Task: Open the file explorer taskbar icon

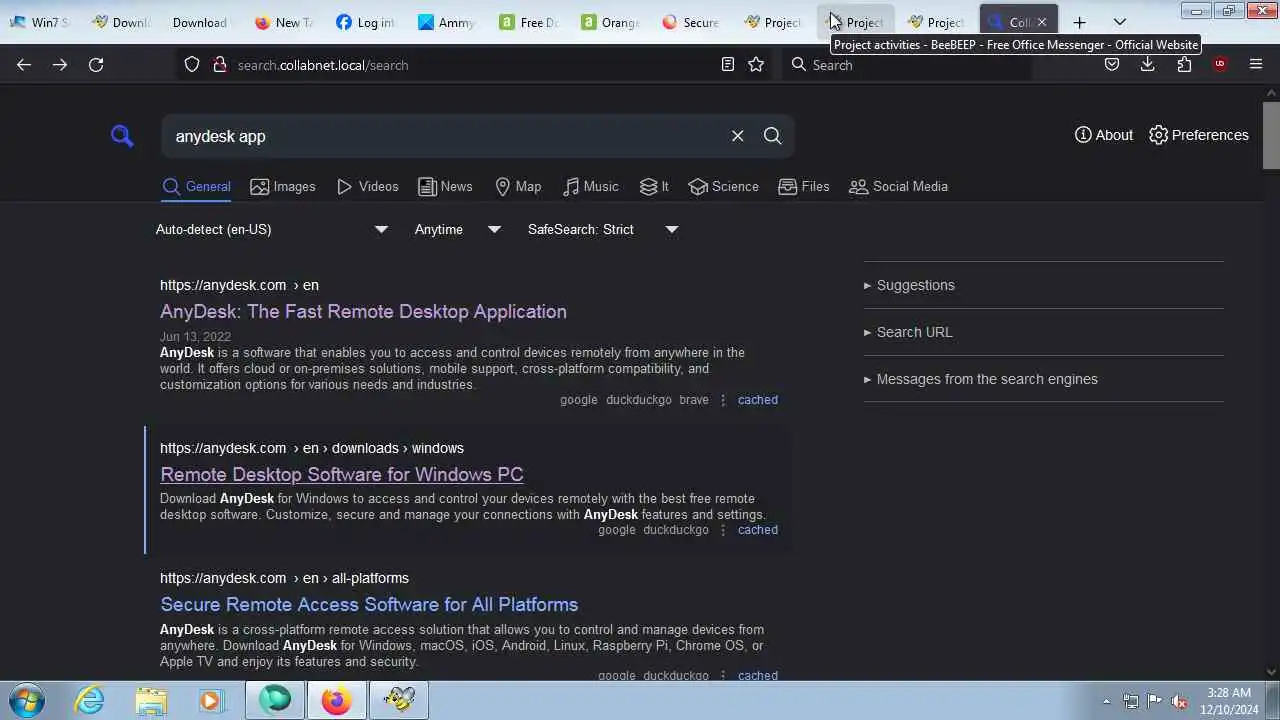Action: 151,700
